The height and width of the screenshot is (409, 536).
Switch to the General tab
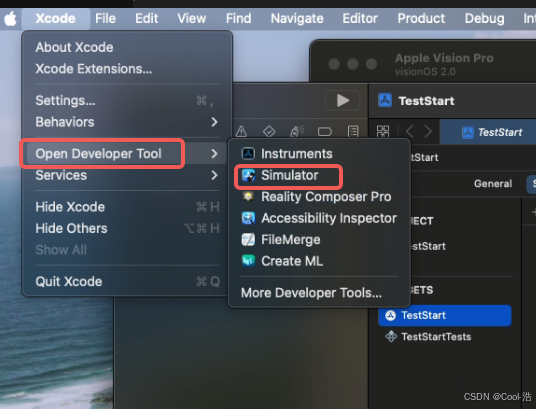coord(493,184)
